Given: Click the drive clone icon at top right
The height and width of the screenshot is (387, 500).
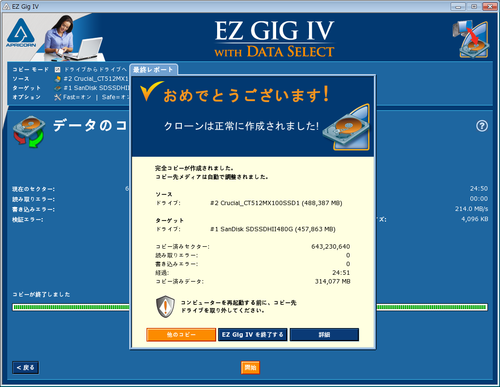Looking at the screenshot, I should click(471, 39).
